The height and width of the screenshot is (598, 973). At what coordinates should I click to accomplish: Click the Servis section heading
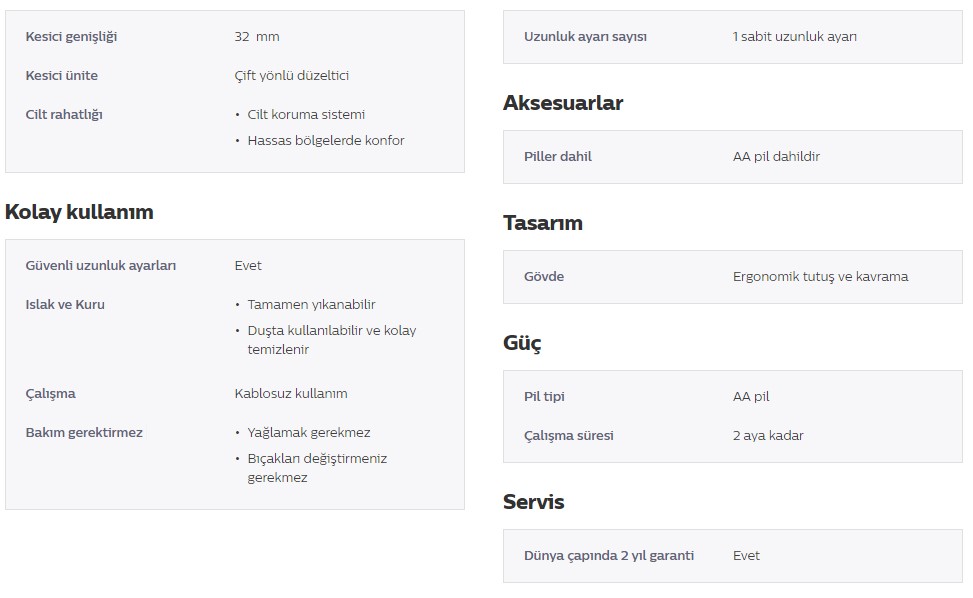534,502
